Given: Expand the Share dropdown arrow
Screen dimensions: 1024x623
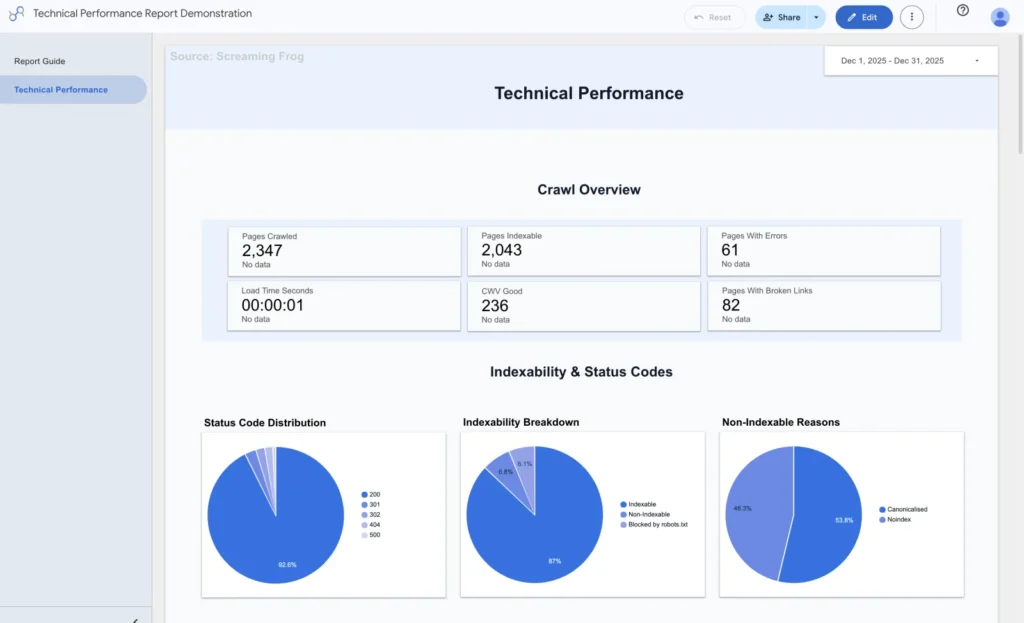Looking at the screenshot, I should 816,17.
